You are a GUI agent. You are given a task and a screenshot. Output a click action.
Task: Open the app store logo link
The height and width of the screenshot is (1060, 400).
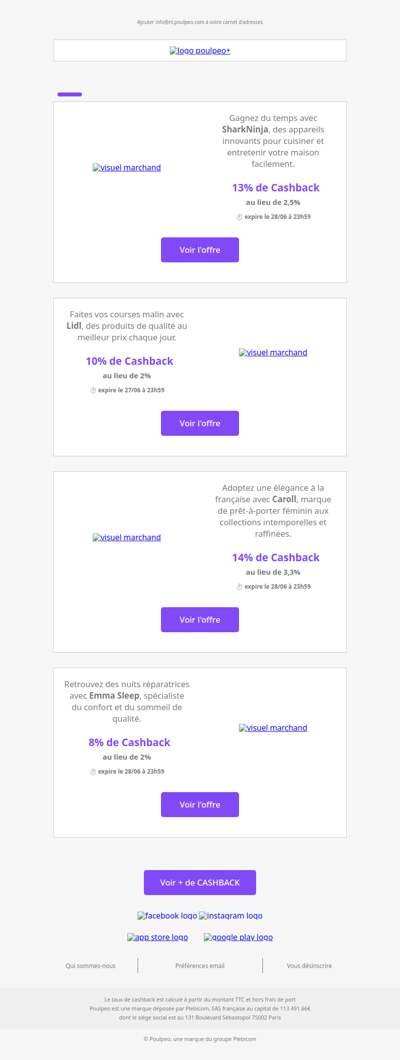pos(157,938)
